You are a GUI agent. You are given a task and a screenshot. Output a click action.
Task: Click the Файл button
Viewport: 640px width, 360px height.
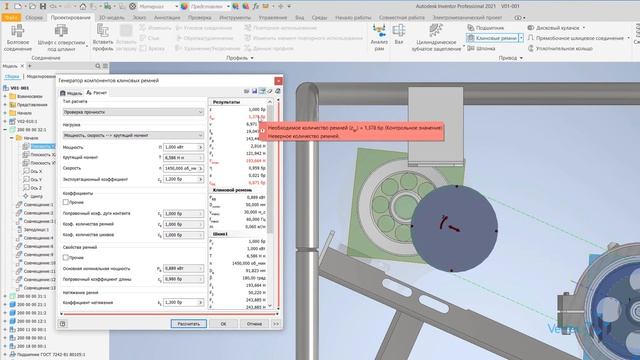tap(11, 18)
